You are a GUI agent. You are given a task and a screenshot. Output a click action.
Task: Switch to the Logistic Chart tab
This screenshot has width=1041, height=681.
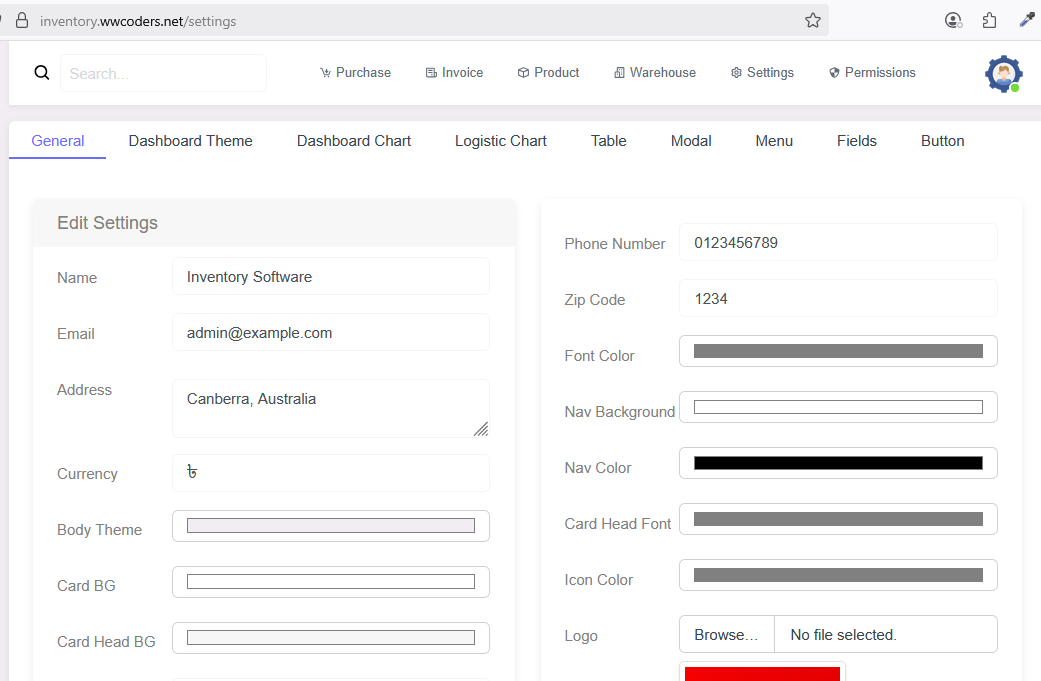click(501, 141)
